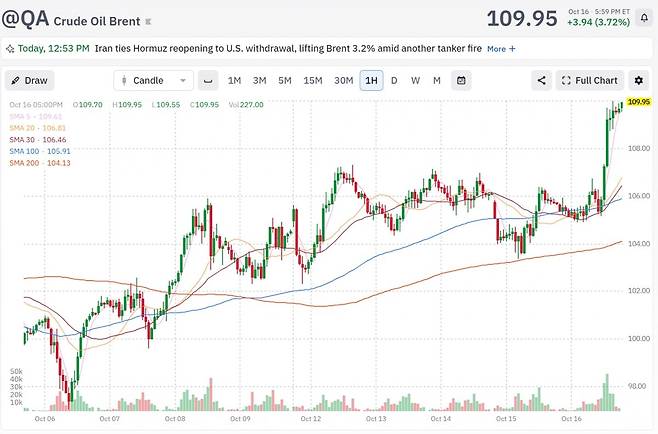The image size is (658, 434).
Task: Open chart settings gear
Action: (638, 81)
